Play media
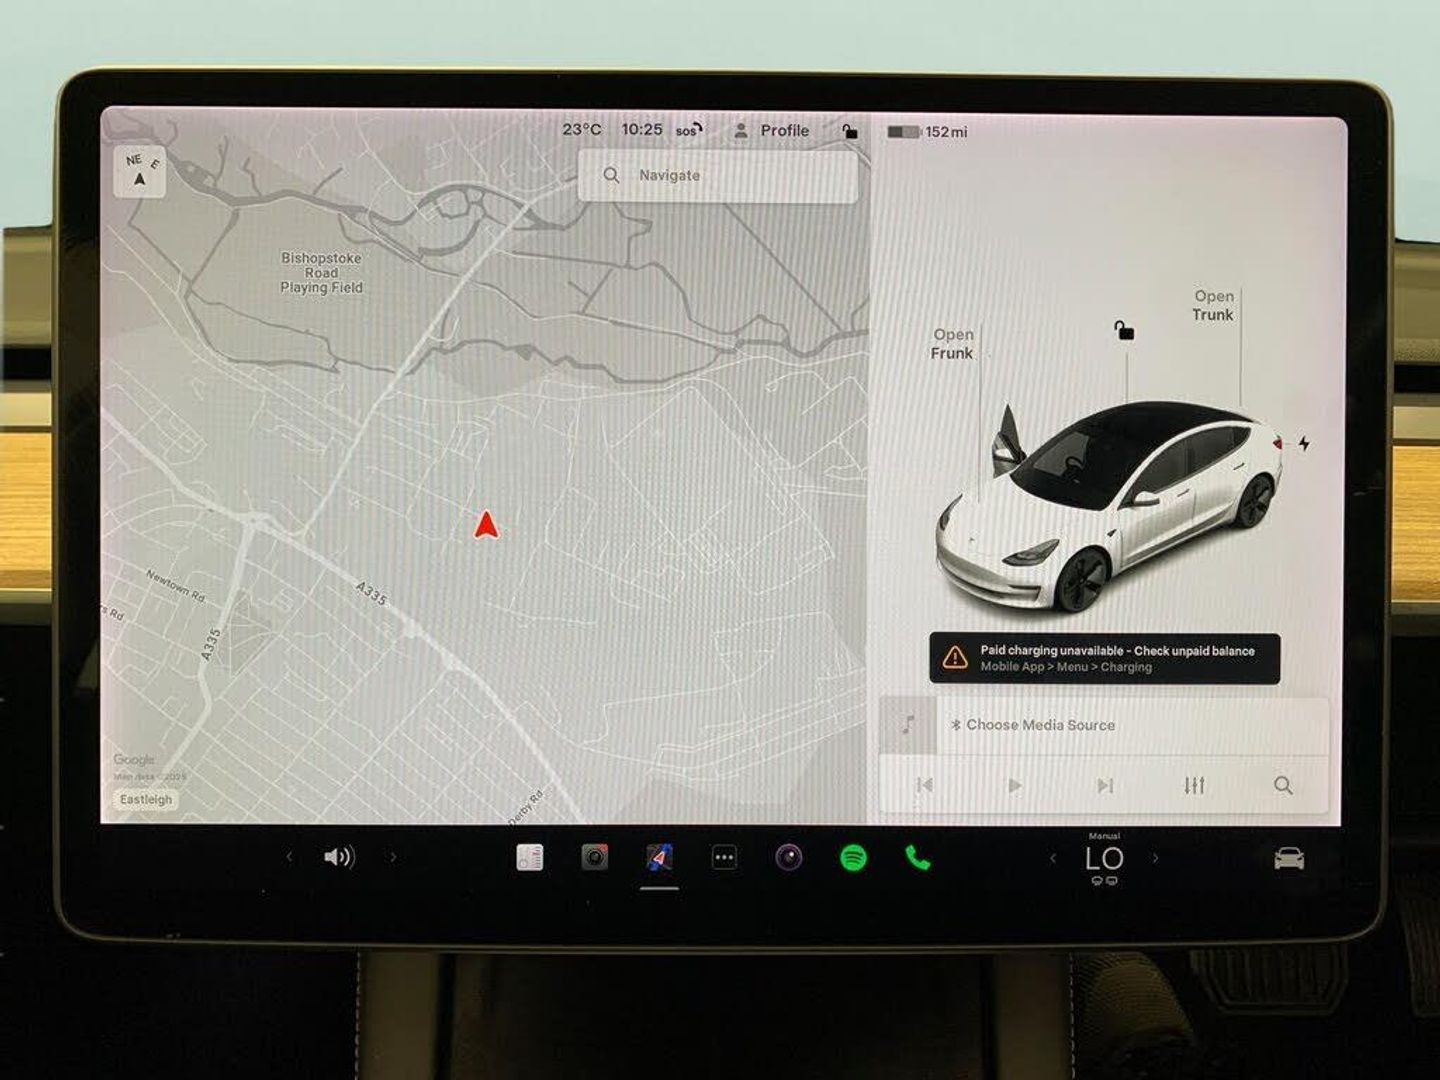Image resolution: width=1440 pixels, height=1080 pixels. pos(1015,786)
